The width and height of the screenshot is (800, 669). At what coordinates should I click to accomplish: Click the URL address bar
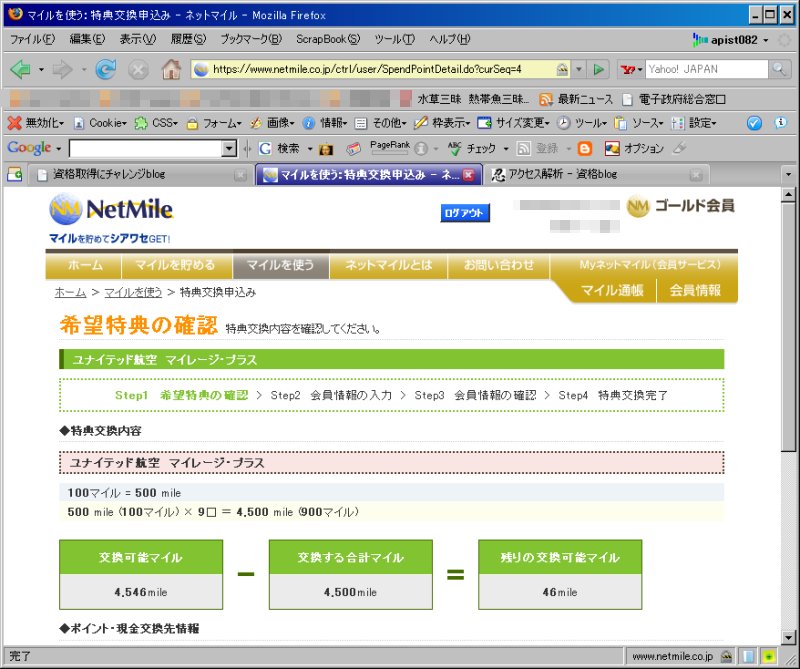click(x=382, y=69)
